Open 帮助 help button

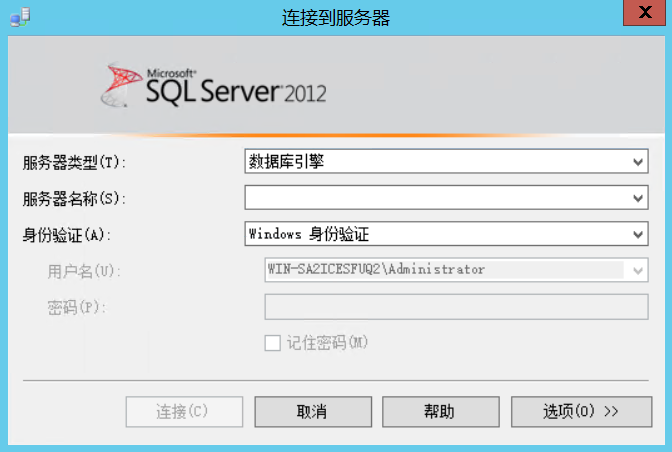441,411
